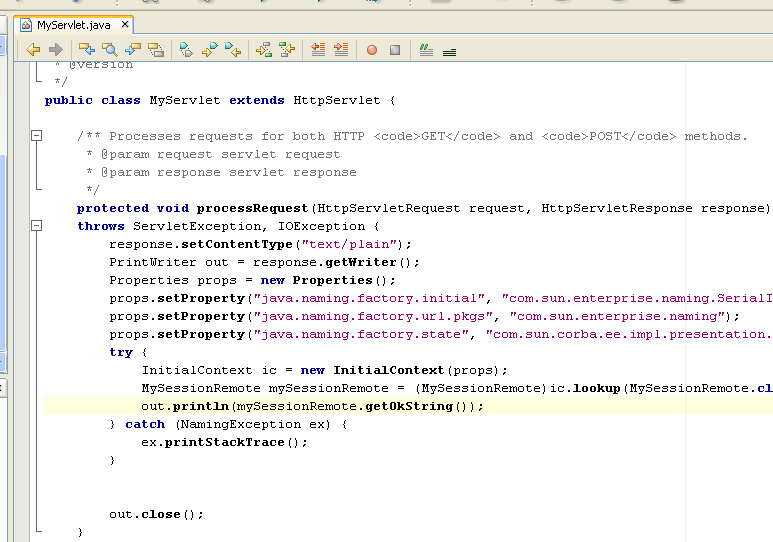Stop macro recording with square icon
This screenshot has height=542, width=773.
pos(395,49)
